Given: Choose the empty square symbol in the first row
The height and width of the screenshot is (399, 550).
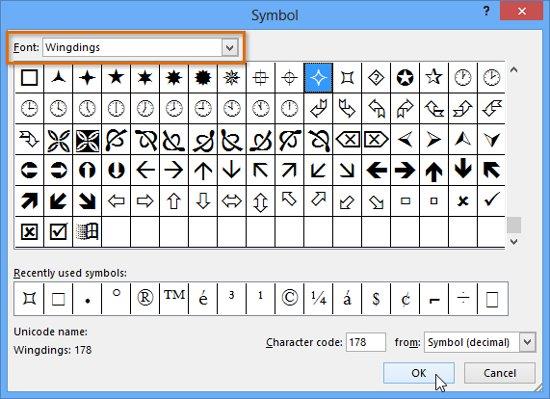Looking at the screenshot, I should point(29,78).
